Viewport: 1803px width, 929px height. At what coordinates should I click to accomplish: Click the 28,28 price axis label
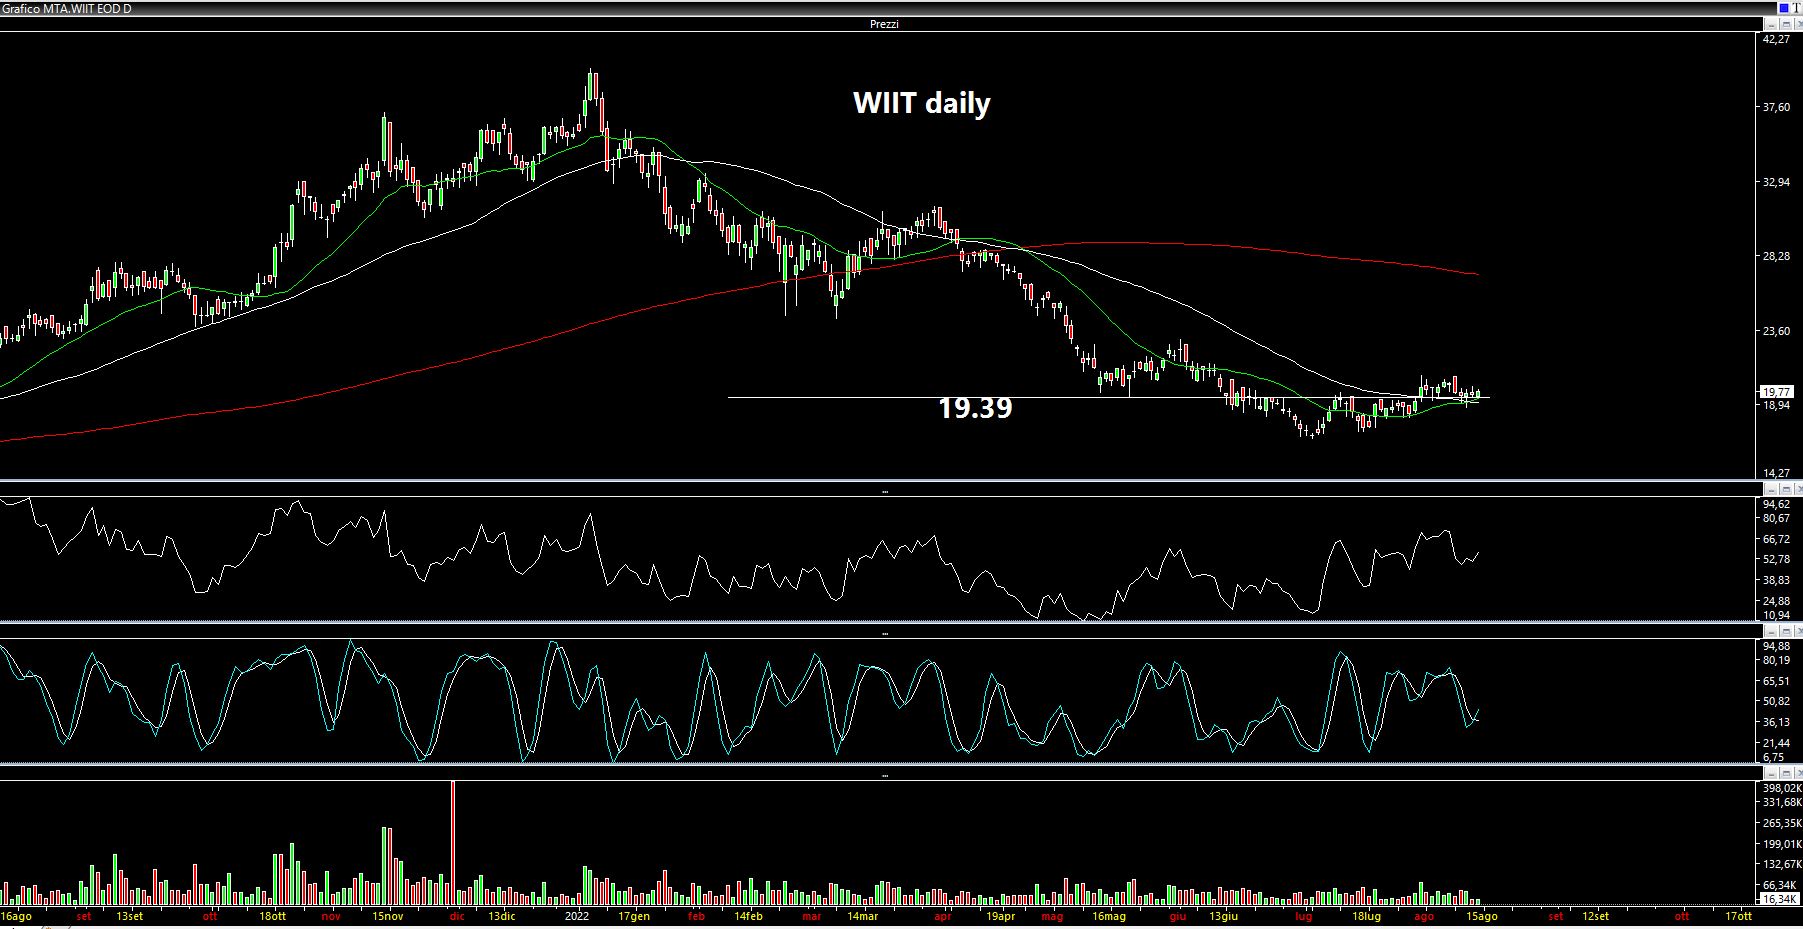click(x=1776, y=256)
